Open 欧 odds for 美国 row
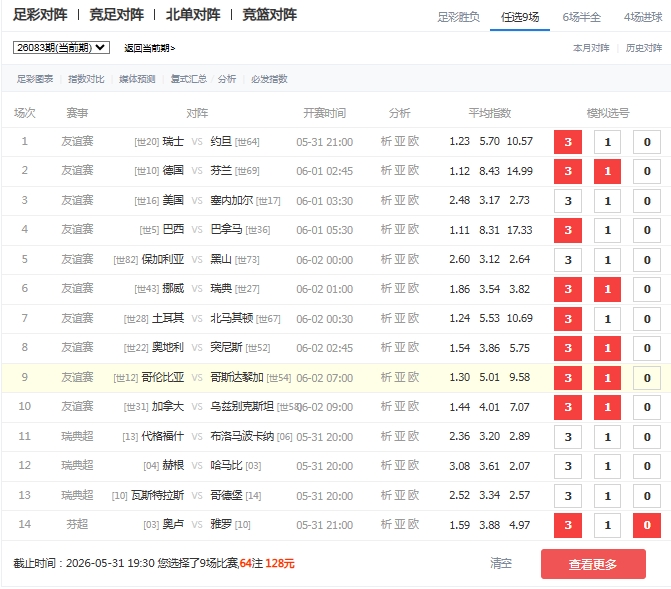671x589 pixels. click(x=413, y=200)
